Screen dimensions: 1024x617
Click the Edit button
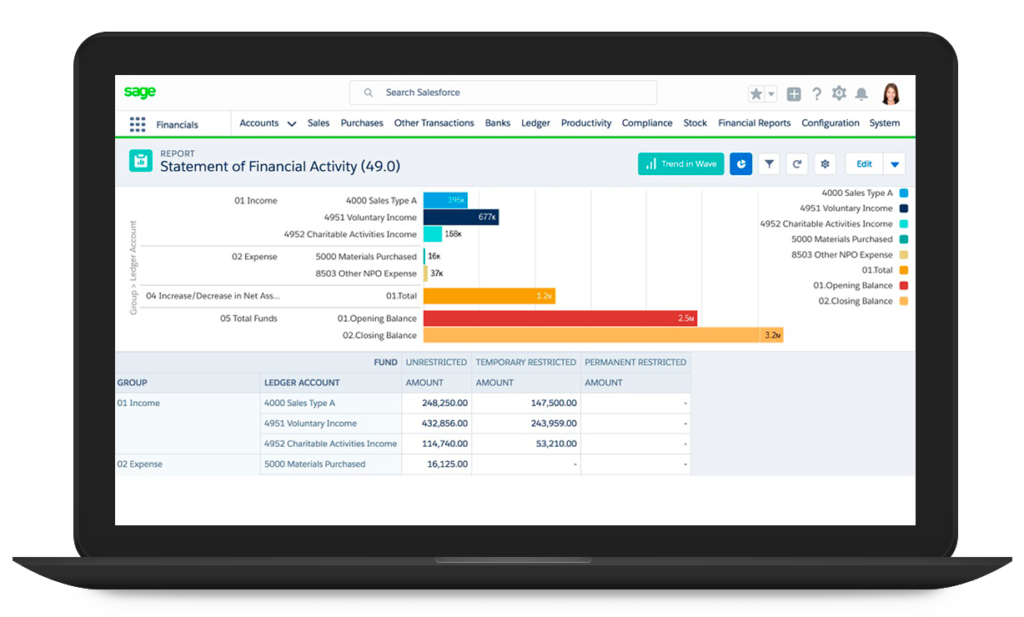pos(864,164)
